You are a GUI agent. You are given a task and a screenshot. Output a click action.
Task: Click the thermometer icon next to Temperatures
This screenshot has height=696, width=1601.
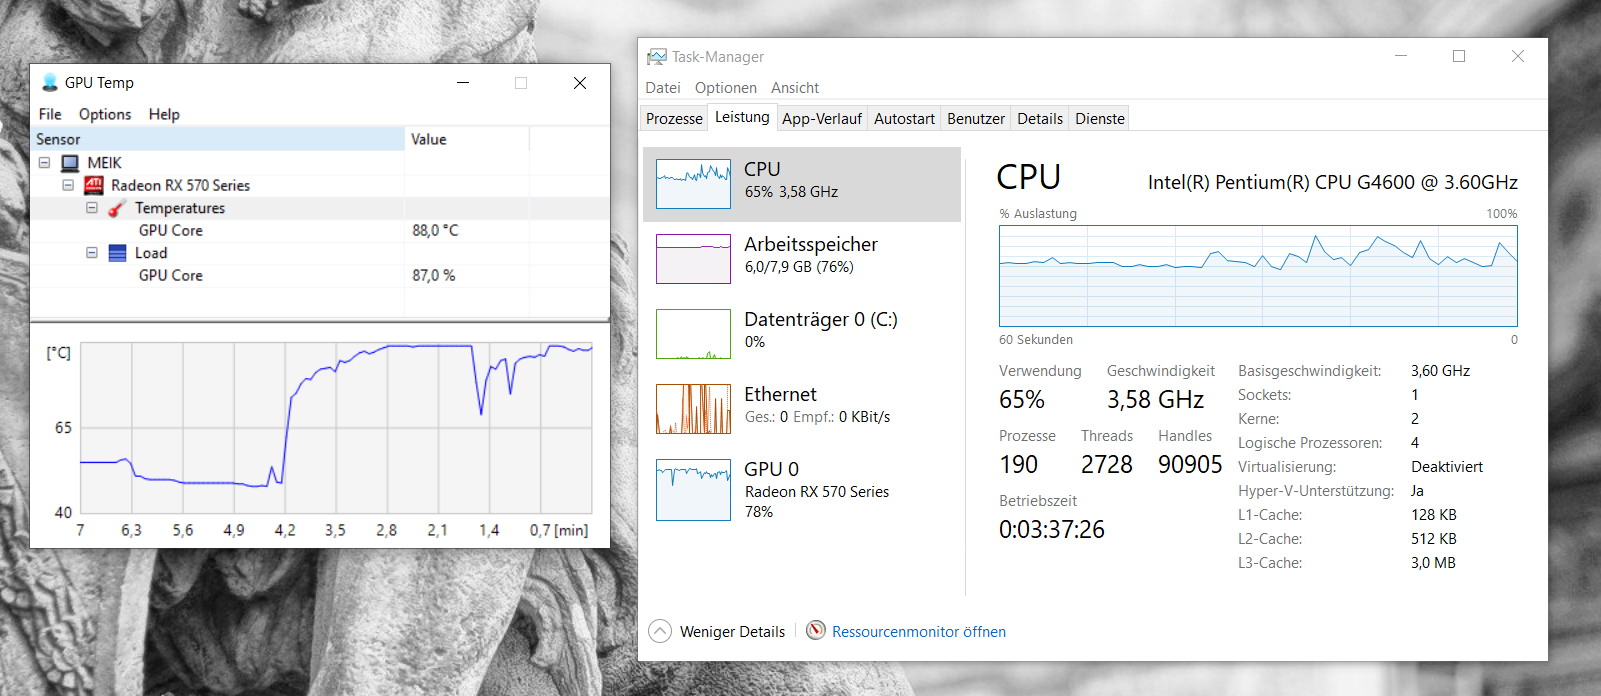pos(117,208)
